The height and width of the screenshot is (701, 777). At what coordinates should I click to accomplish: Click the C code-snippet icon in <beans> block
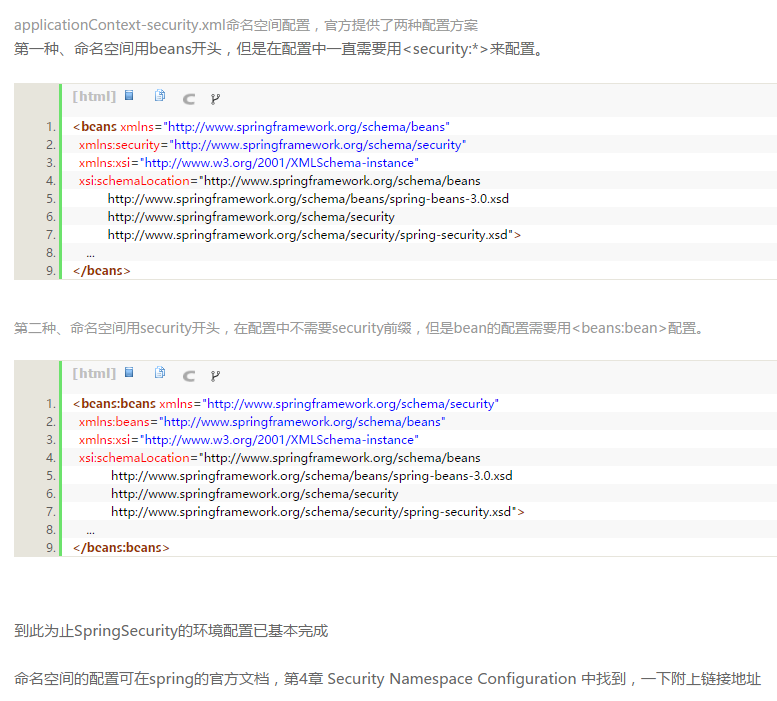tap(189, 99)
